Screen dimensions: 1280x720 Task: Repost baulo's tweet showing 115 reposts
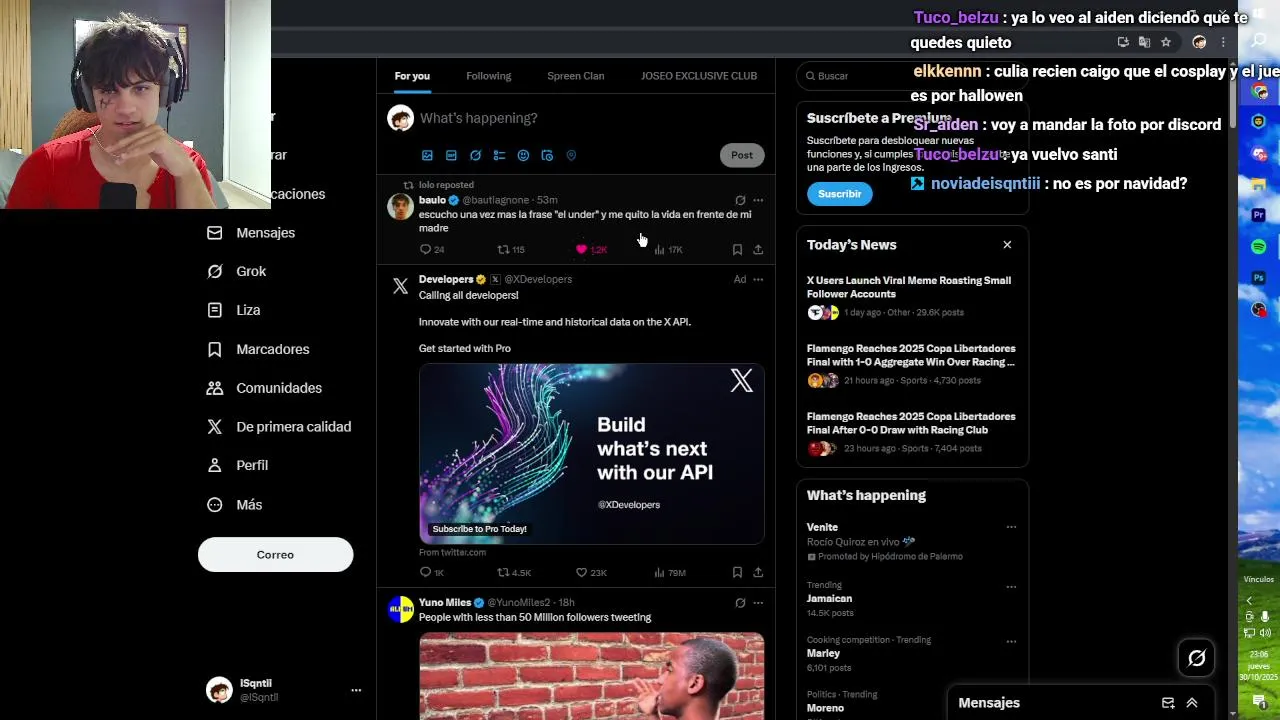click(x=510, y=249)
